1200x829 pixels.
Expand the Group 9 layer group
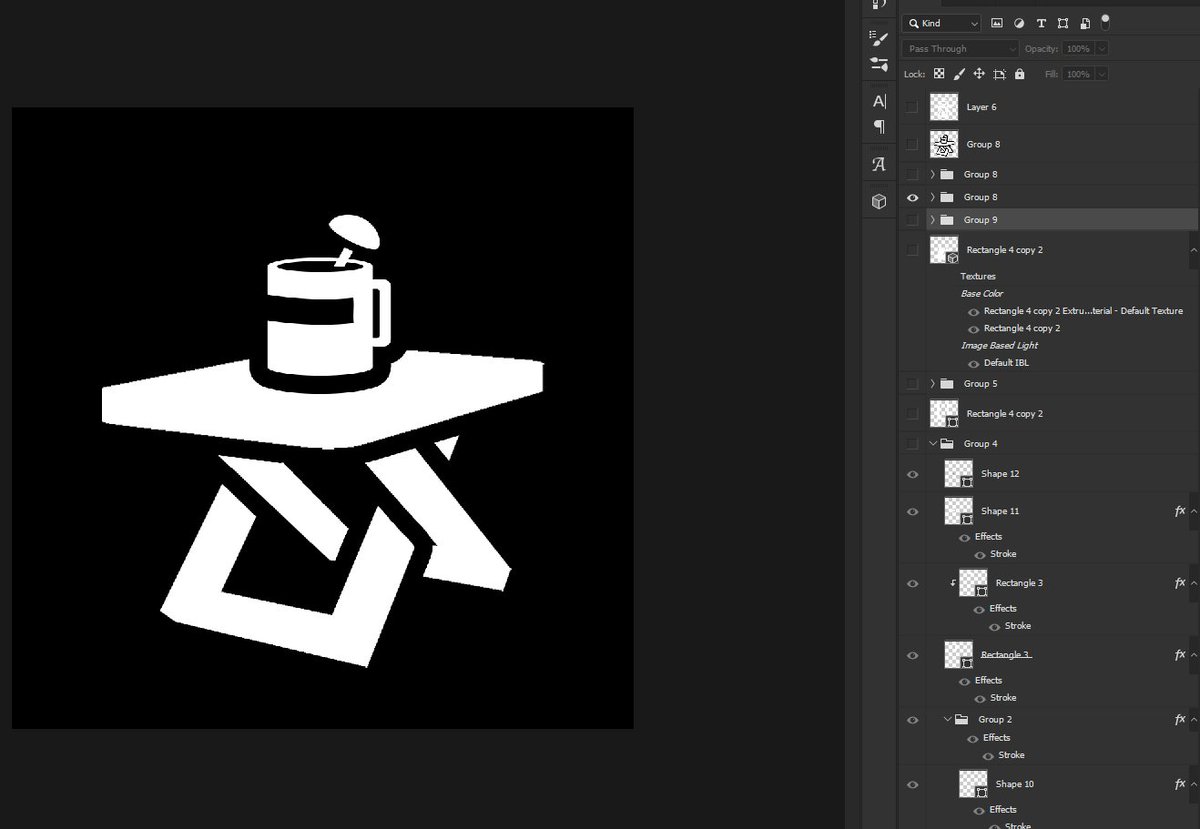pyautogui.click(x=932, y=219)
